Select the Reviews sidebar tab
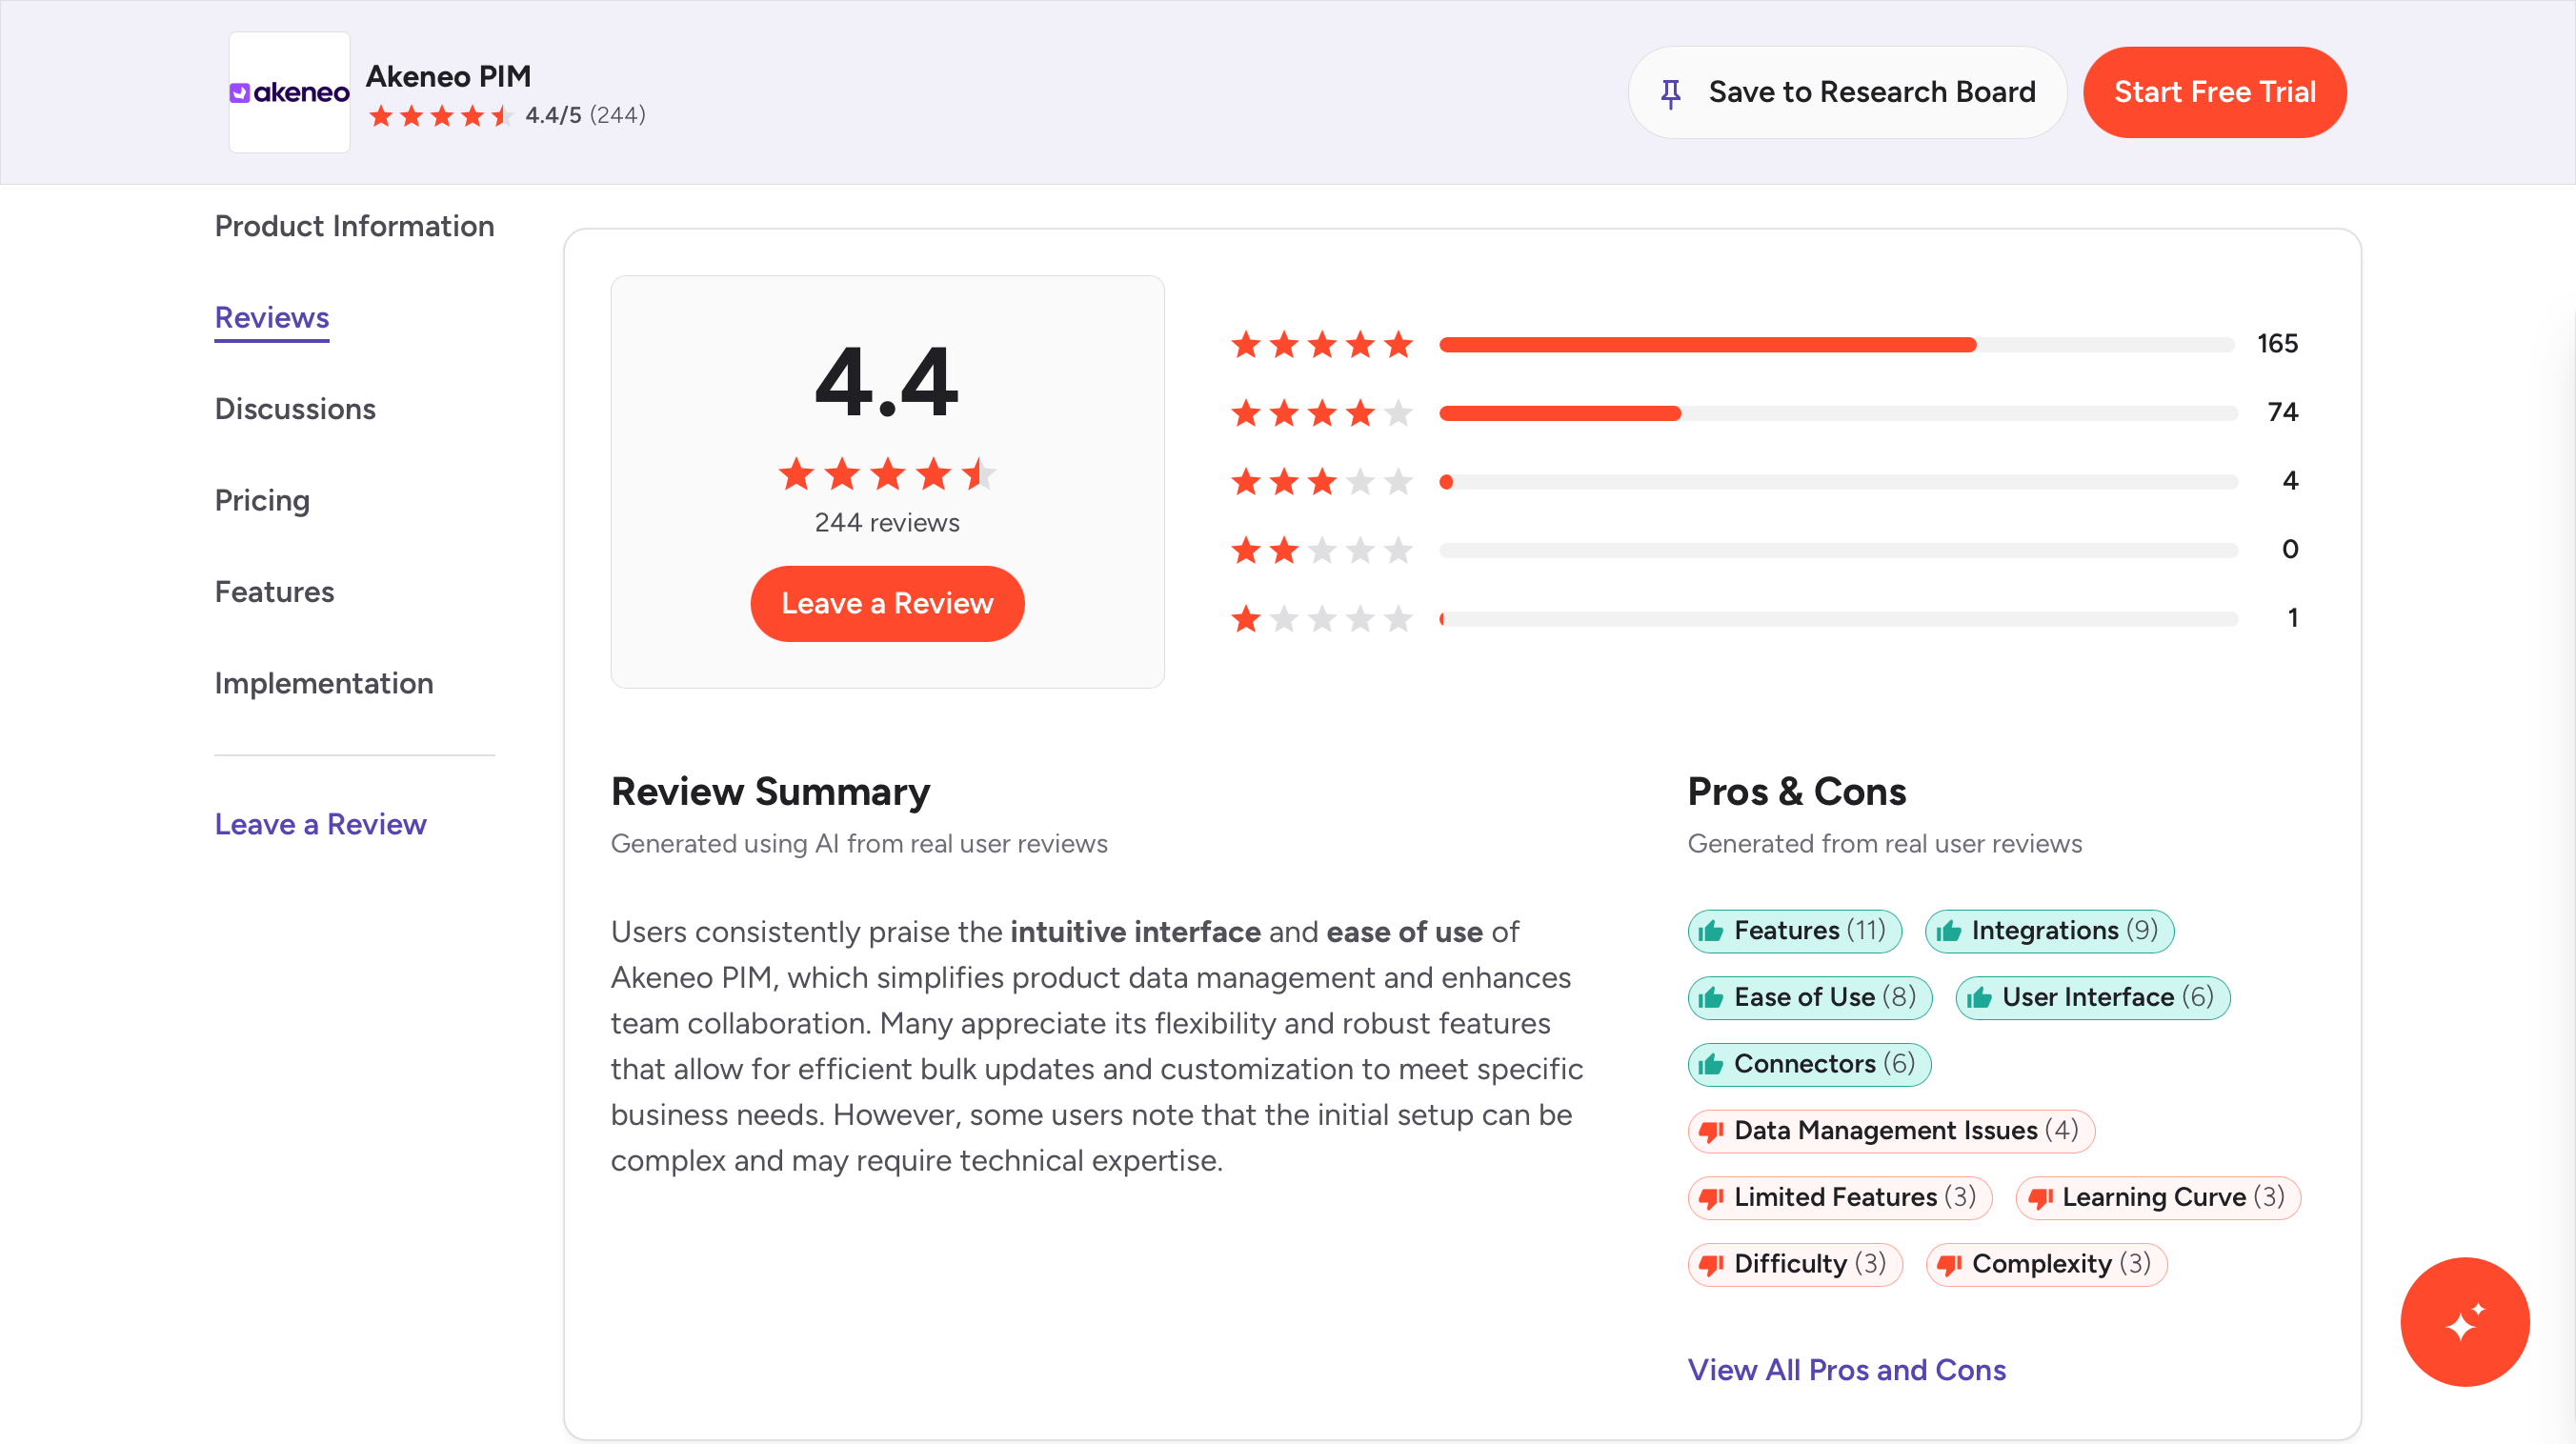This screenshot has width=2576, height=1444. 272,318
